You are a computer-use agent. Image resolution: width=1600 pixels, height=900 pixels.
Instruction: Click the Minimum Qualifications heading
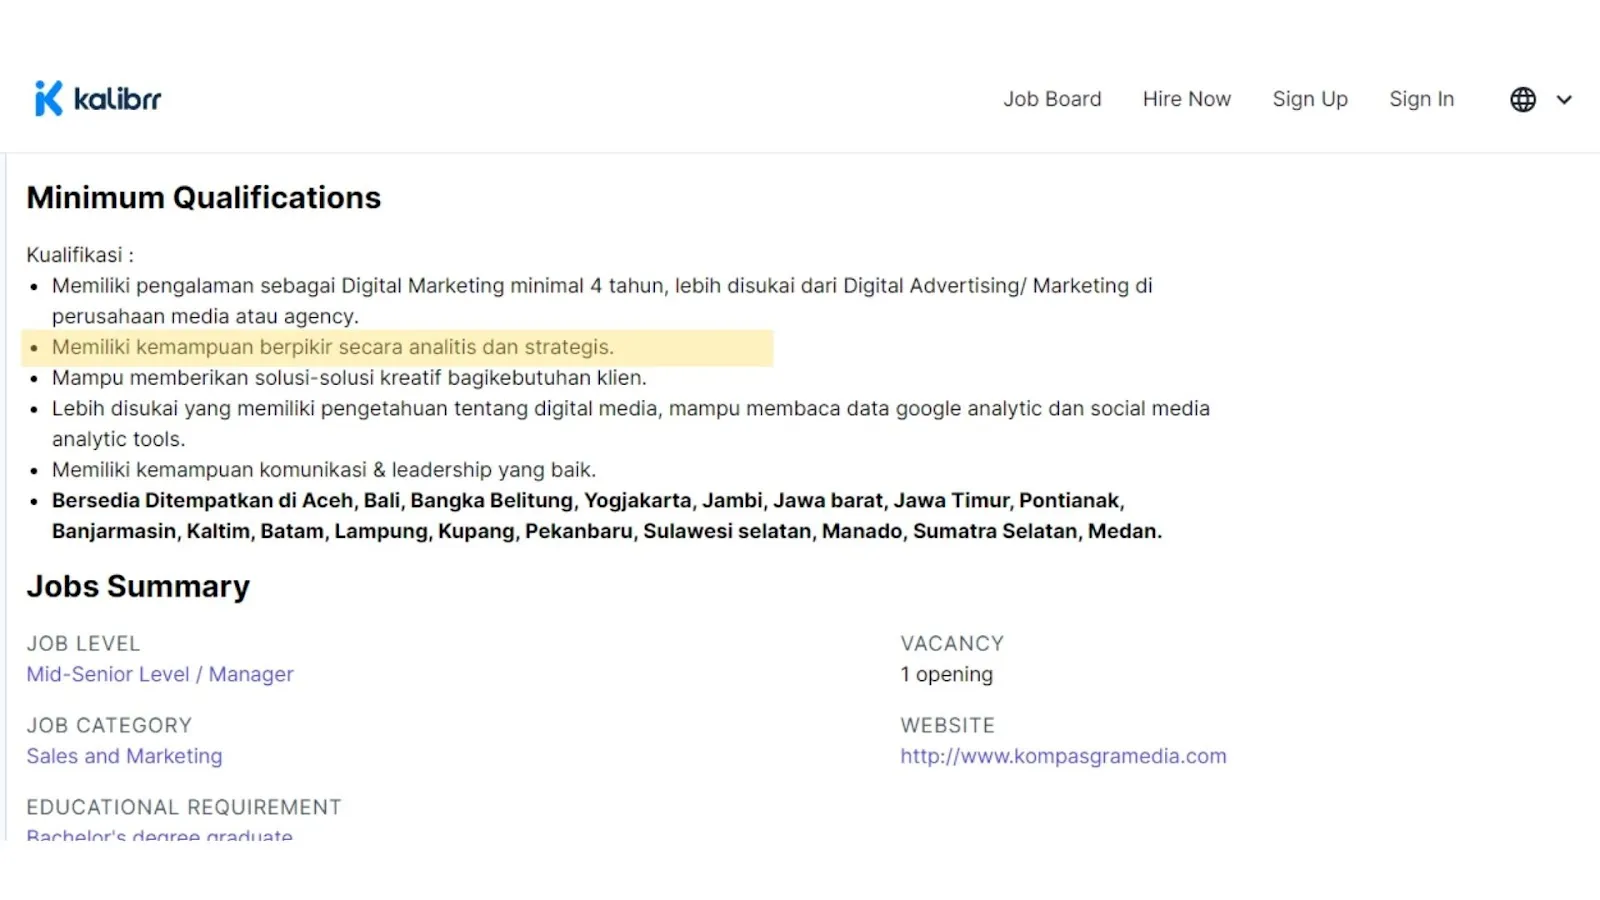coord(203,197)
